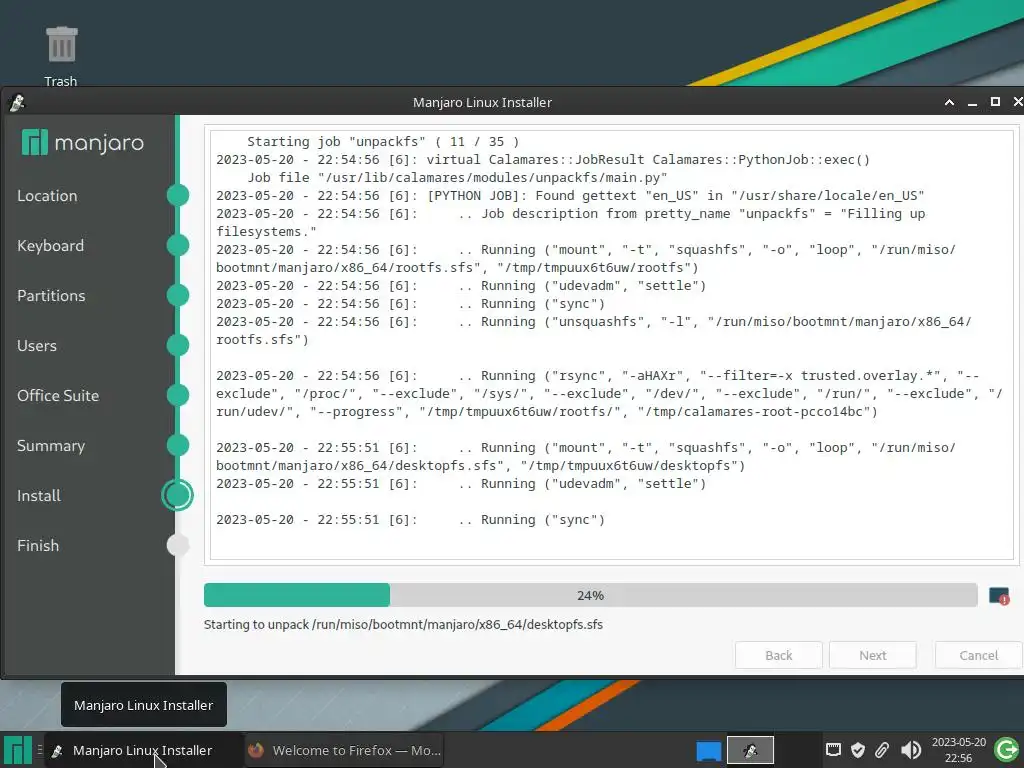Click the Firefox icon in taskbar
The image size is (1024, 768).
pos(256,750)
